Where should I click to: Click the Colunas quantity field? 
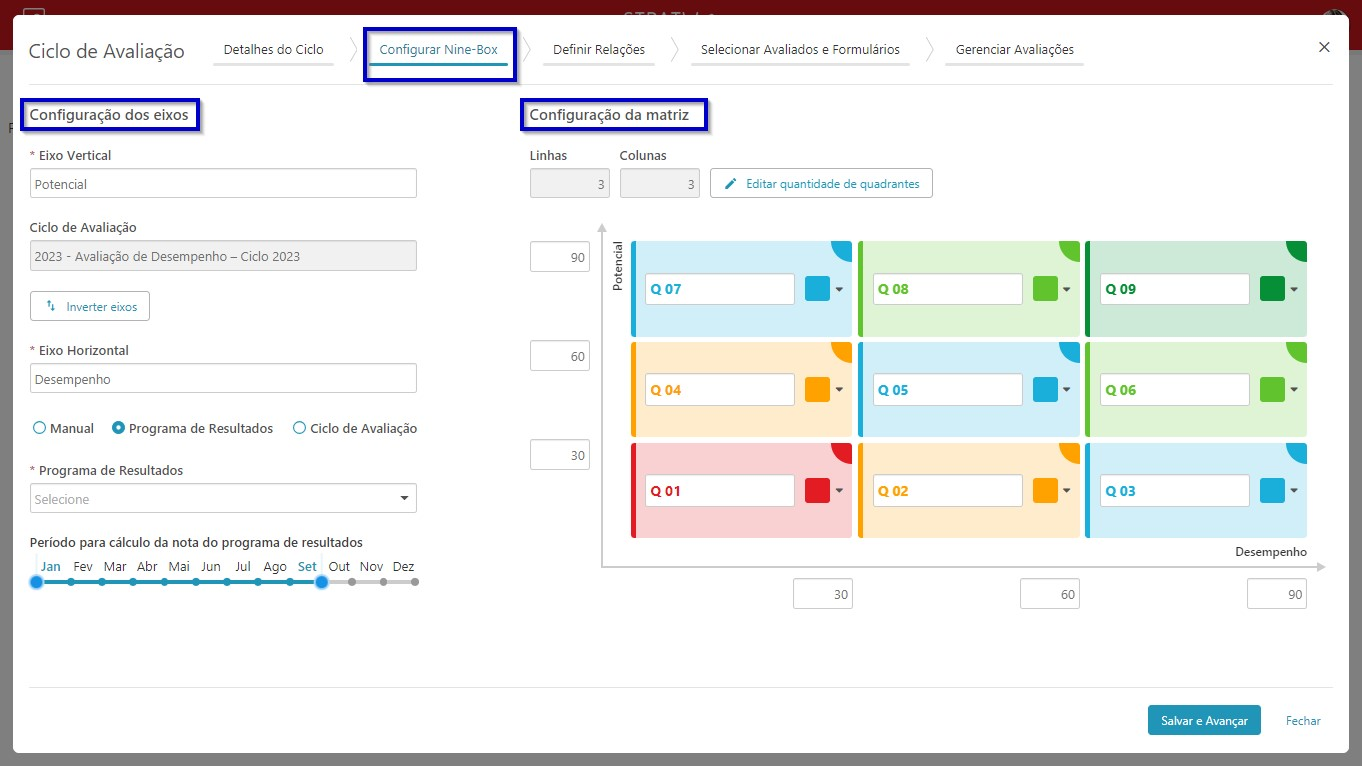point(660,183)
